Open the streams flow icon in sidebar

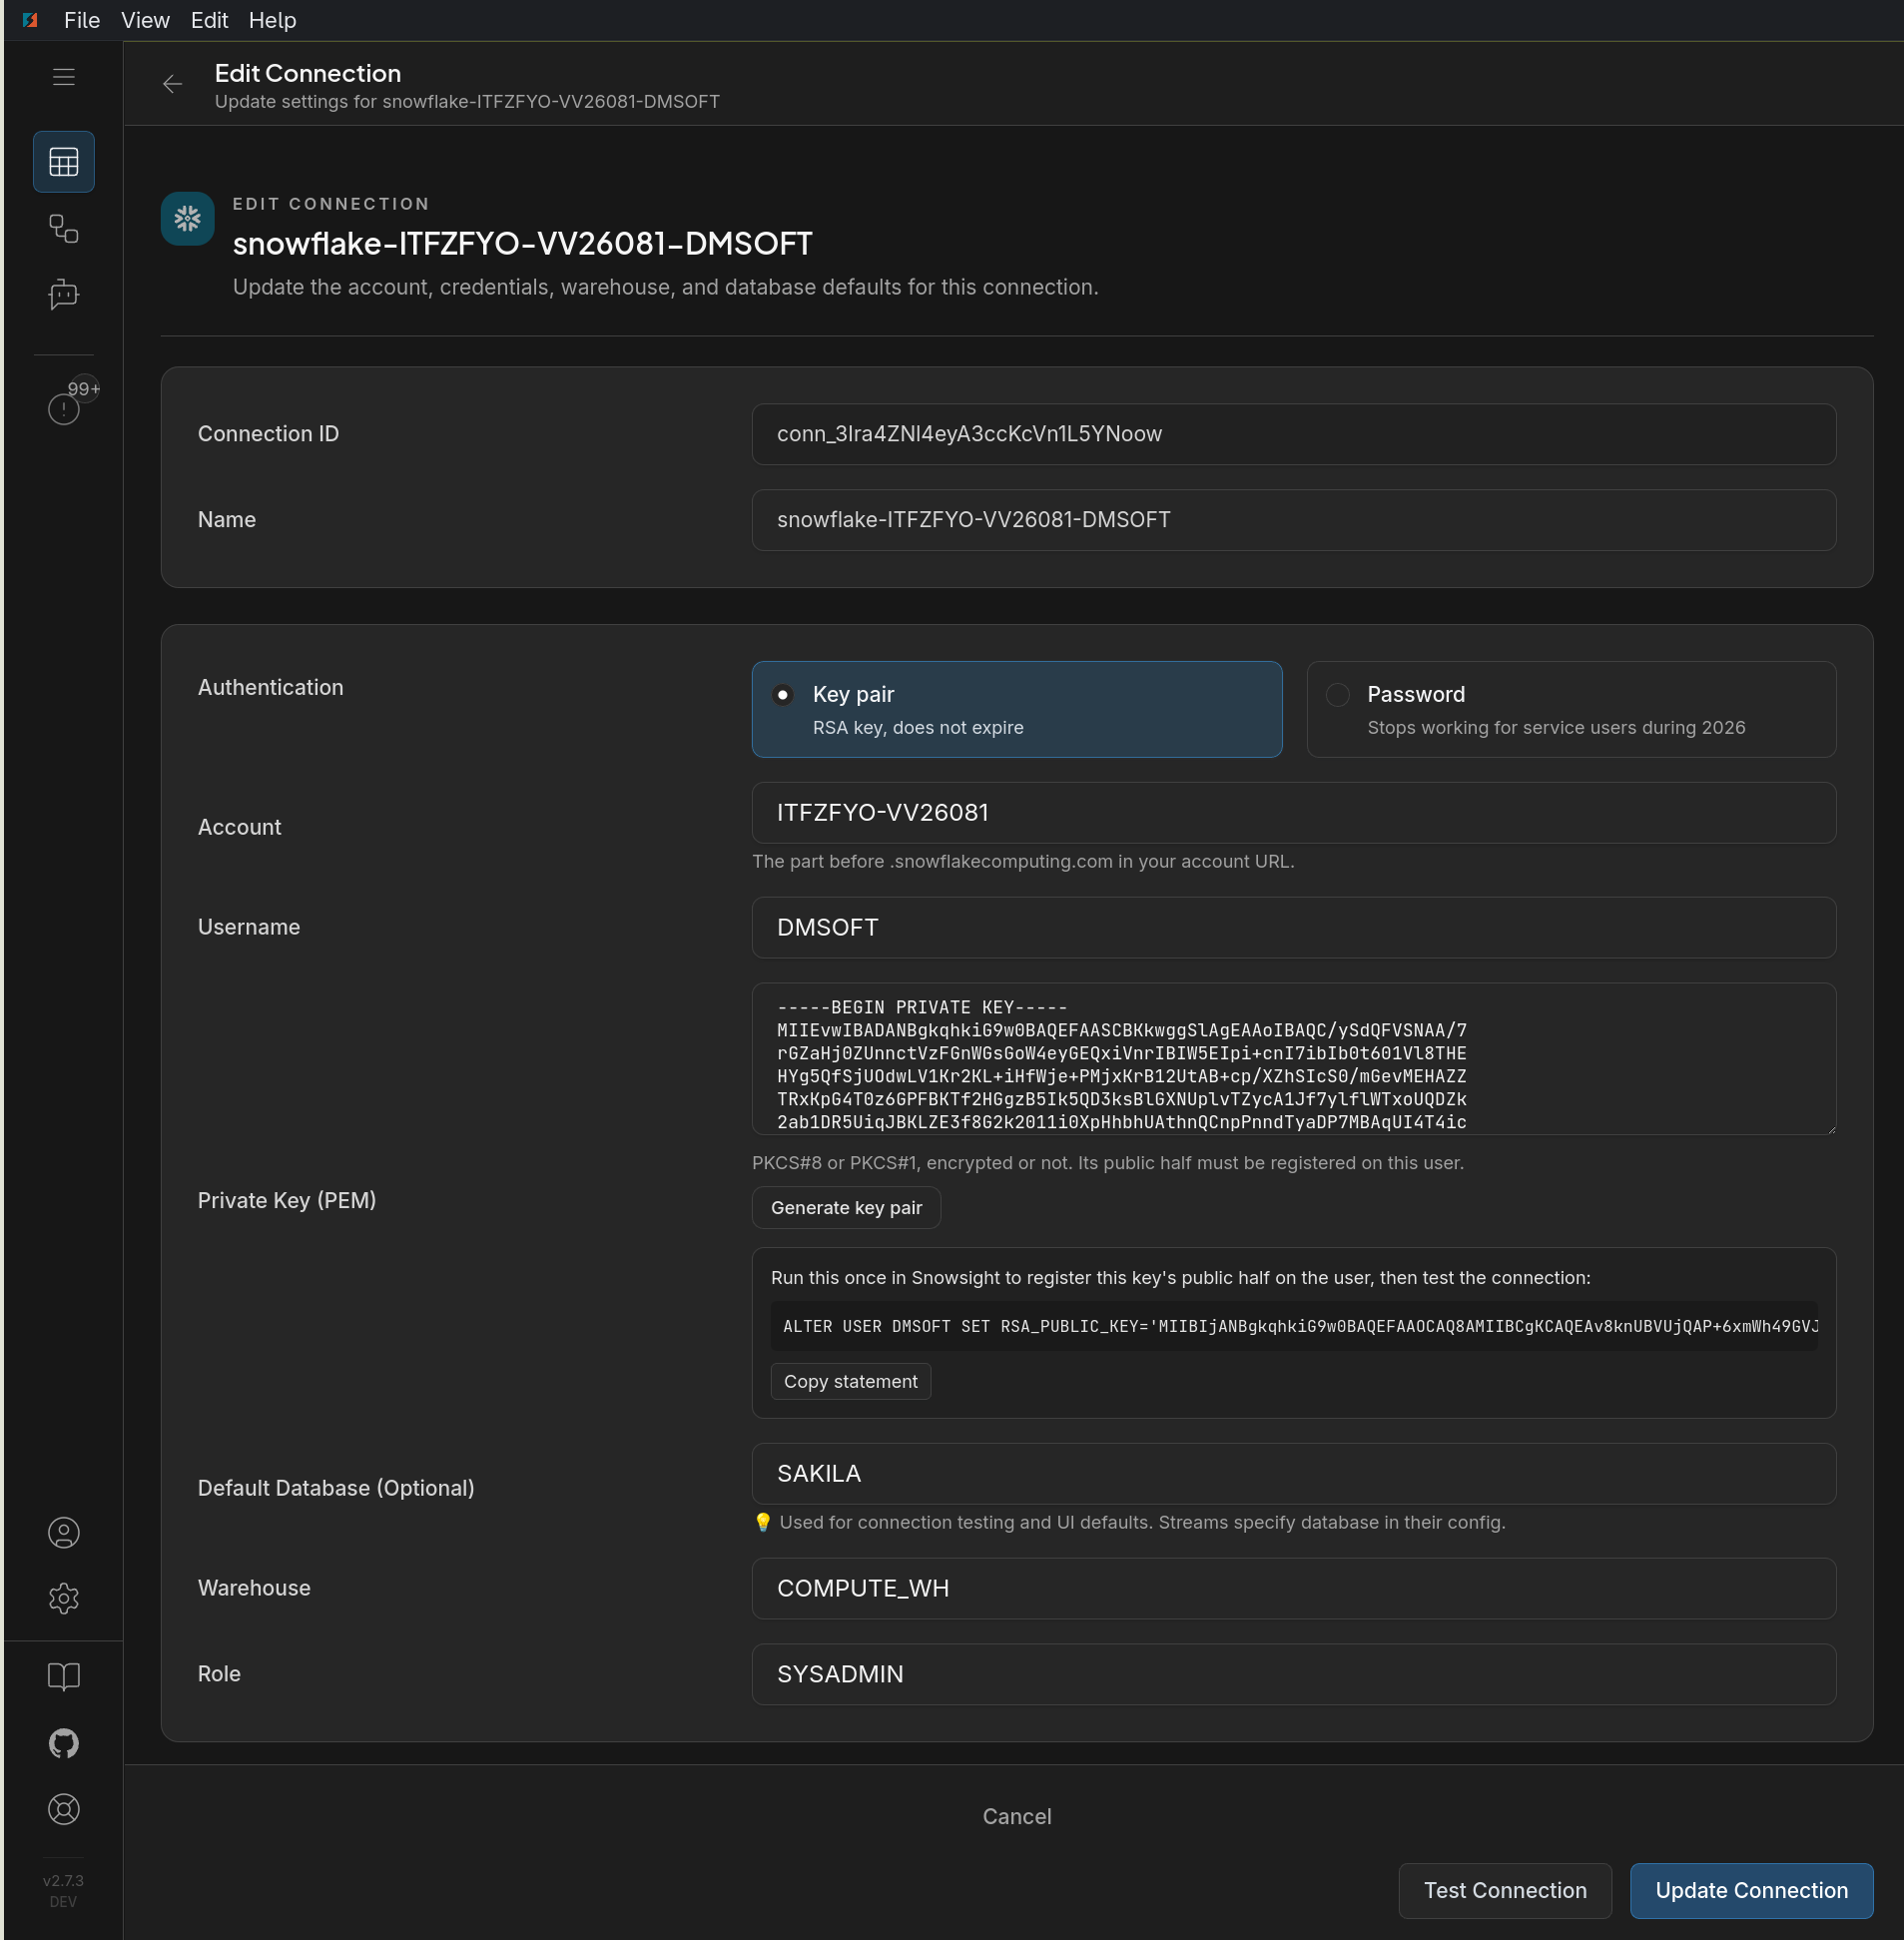pos(64,229)
